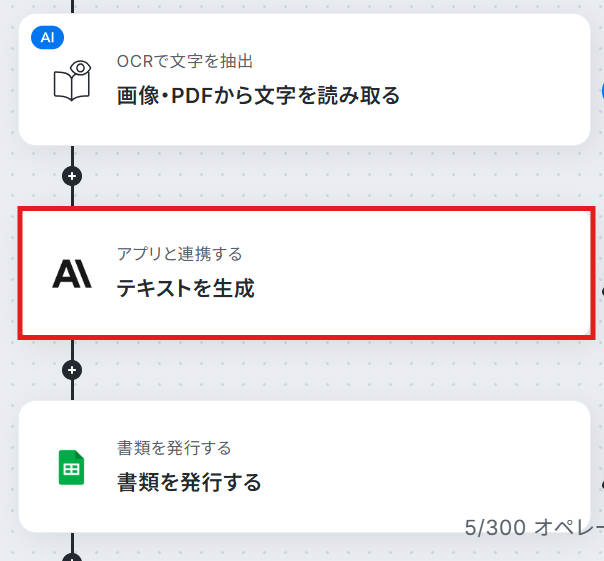Viewport: 604px width, 561px height.
Task: Add a step below 書類を発行する card
Action: 72,557
